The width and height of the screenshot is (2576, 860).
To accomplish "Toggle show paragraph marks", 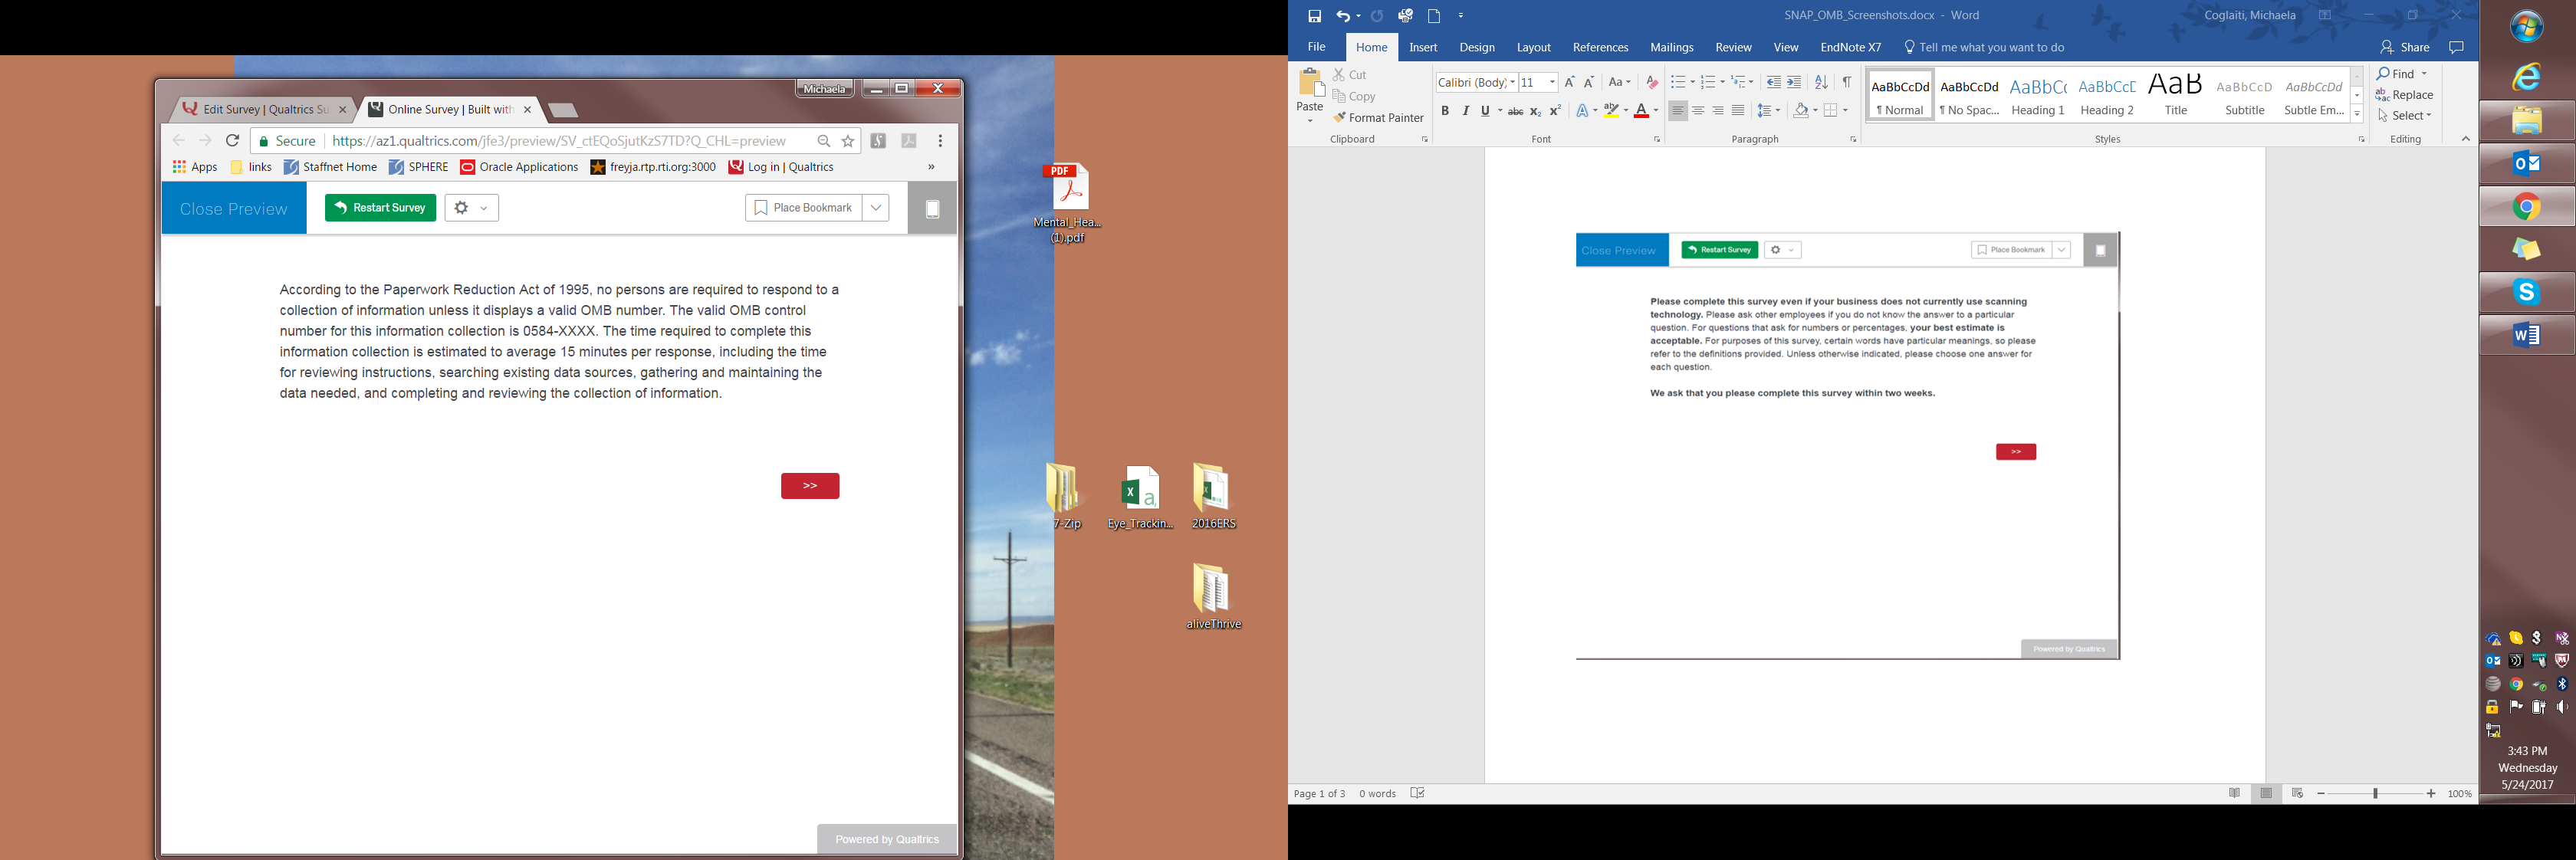I will pyautogui.click(x=1847, y=82).
